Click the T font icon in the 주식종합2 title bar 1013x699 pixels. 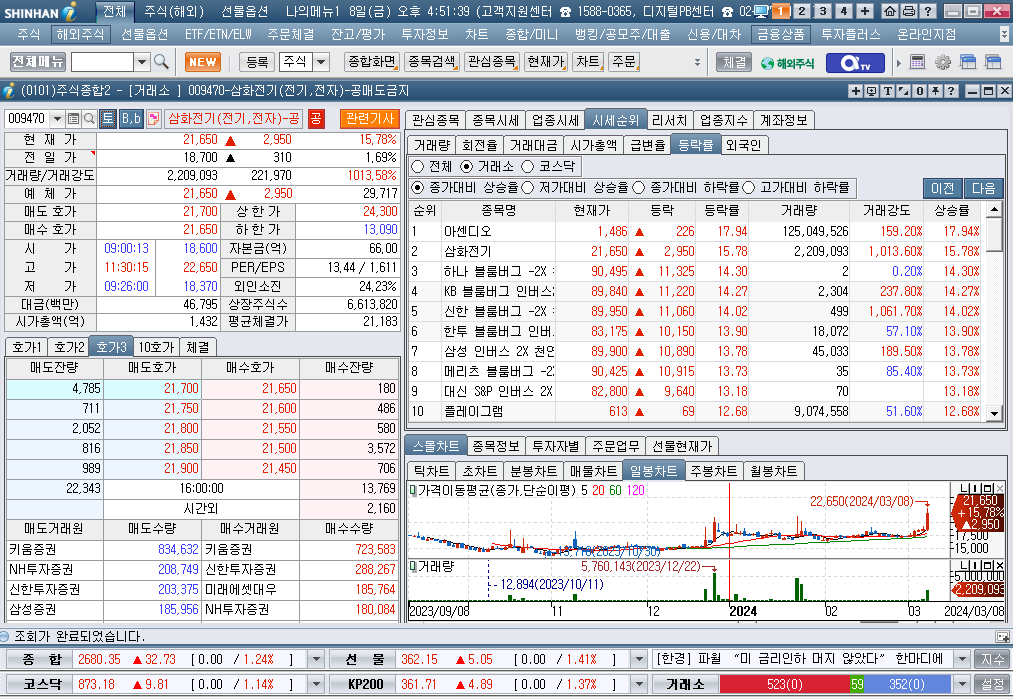[x=888, y=91]
